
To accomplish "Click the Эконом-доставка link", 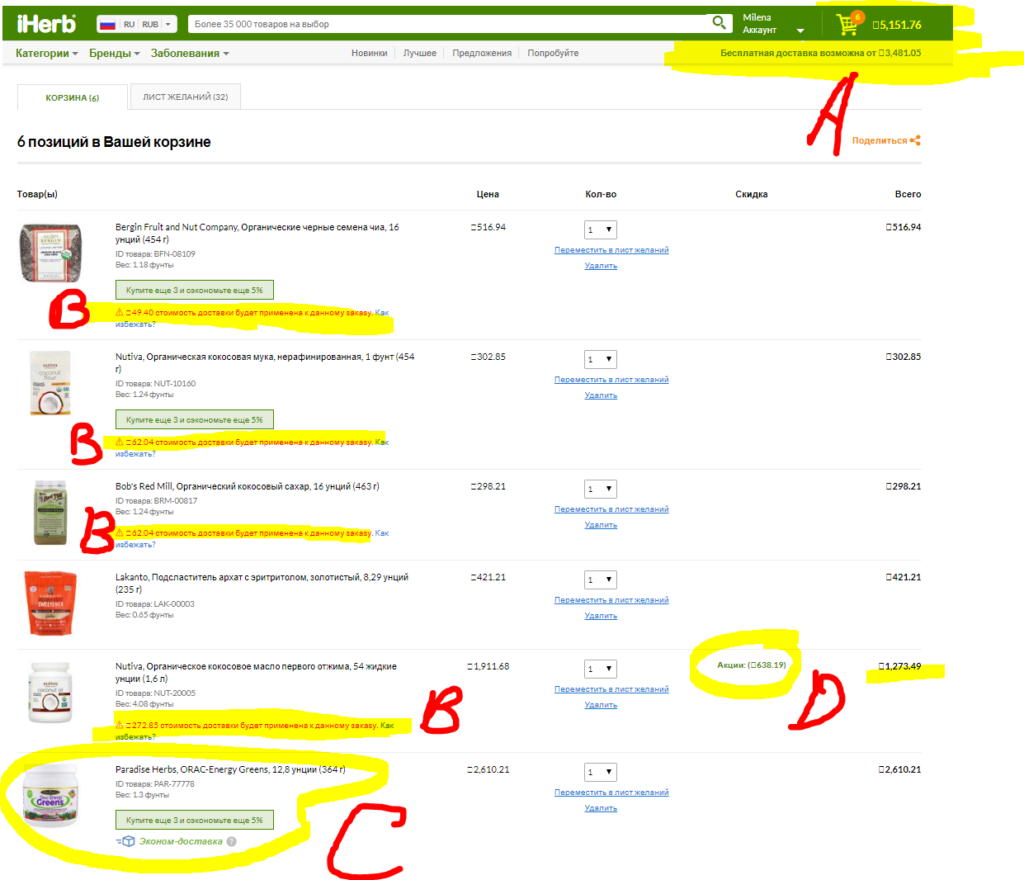I will tap(180, 841).
